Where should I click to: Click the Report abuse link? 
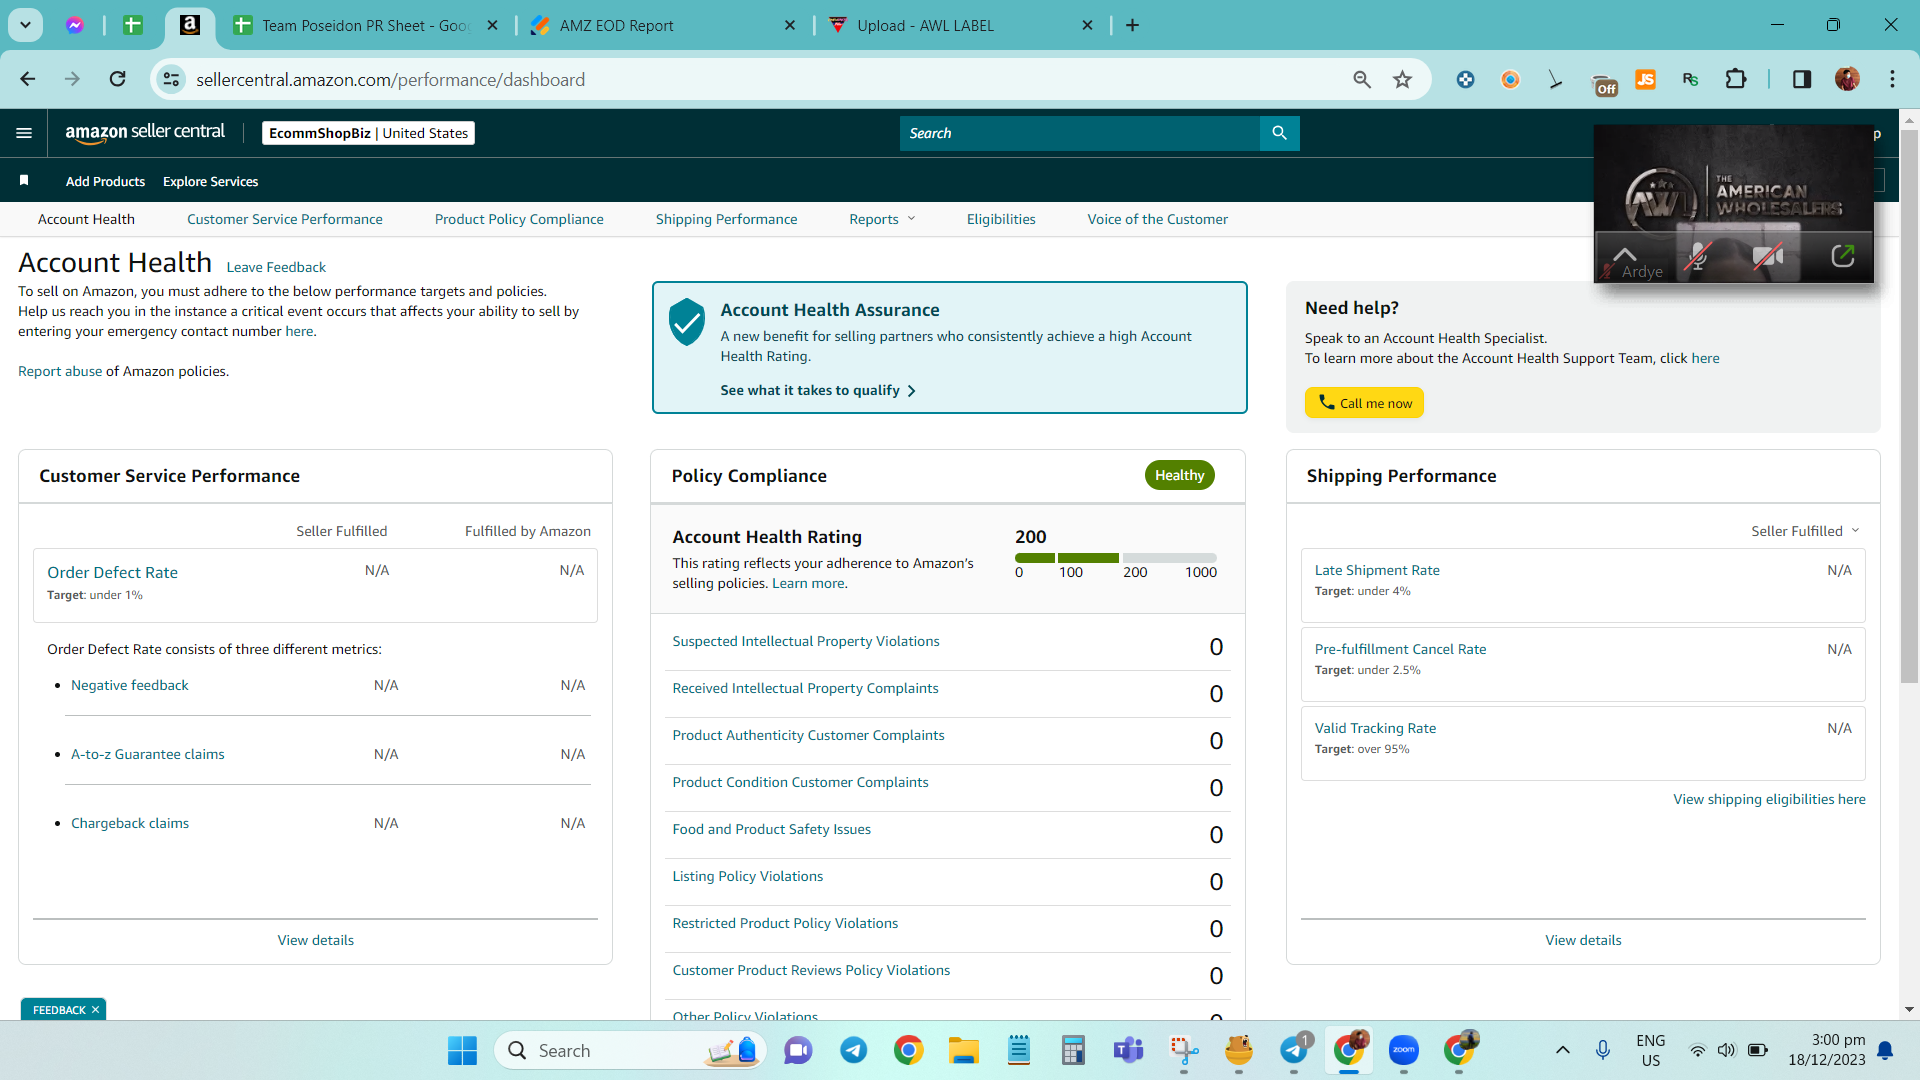[60, 371]
